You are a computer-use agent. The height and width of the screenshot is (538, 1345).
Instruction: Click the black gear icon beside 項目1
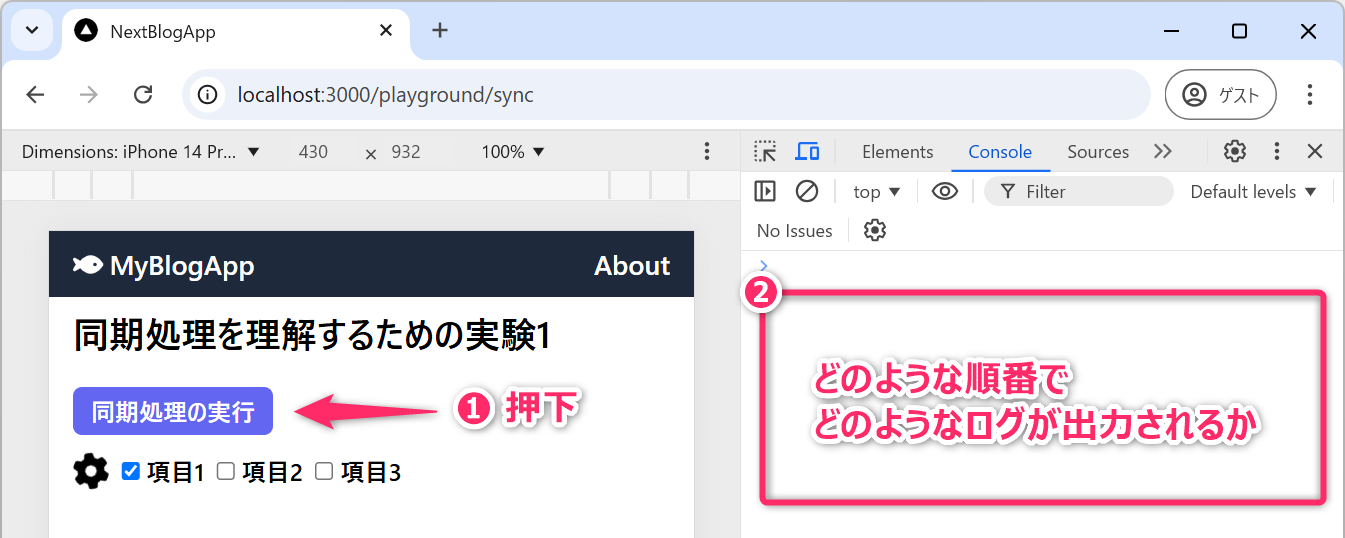(x=91, y=472)
